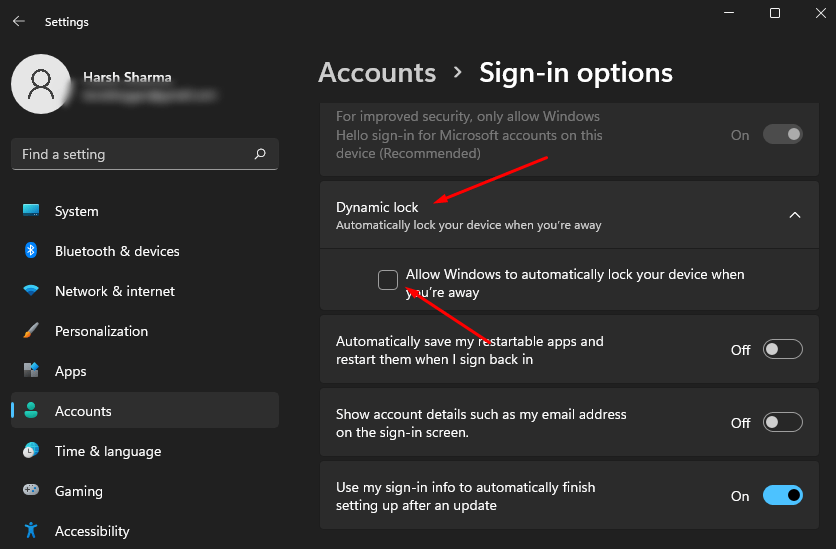
Task: Click the Personalization paintbrush icon
Action: pos(31,331)
